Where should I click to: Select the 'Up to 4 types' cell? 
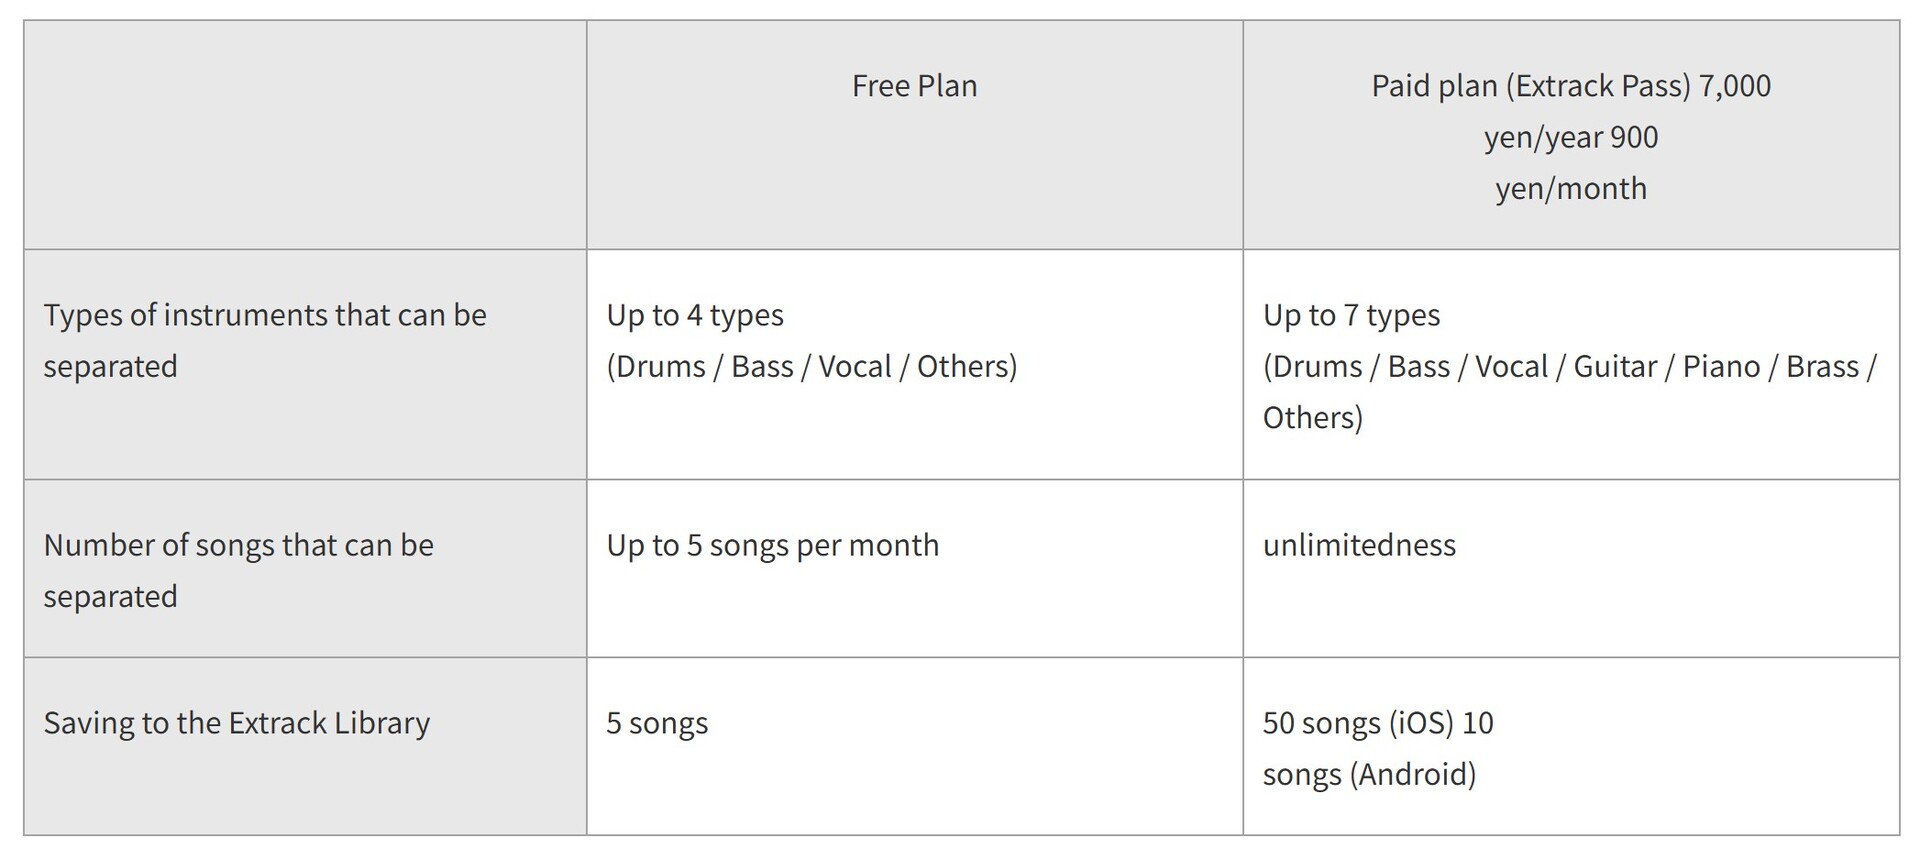pyautogui.click(x=914, y=364)
